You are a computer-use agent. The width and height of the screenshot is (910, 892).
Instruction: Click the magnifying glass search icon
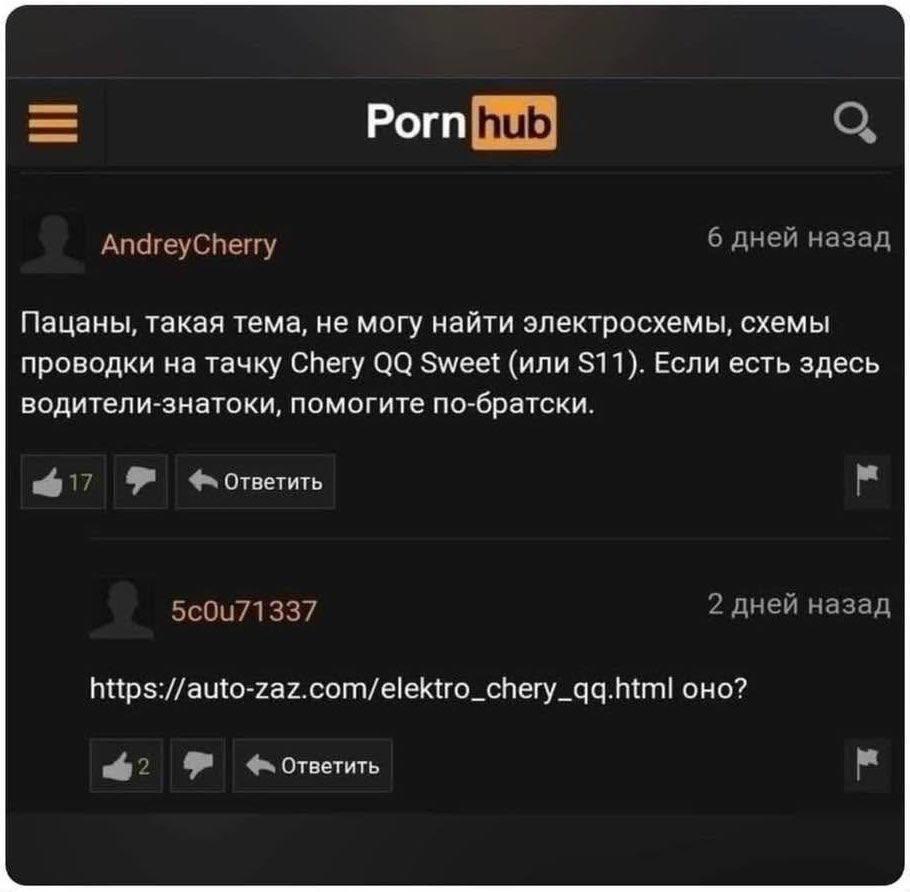point(855,122)
